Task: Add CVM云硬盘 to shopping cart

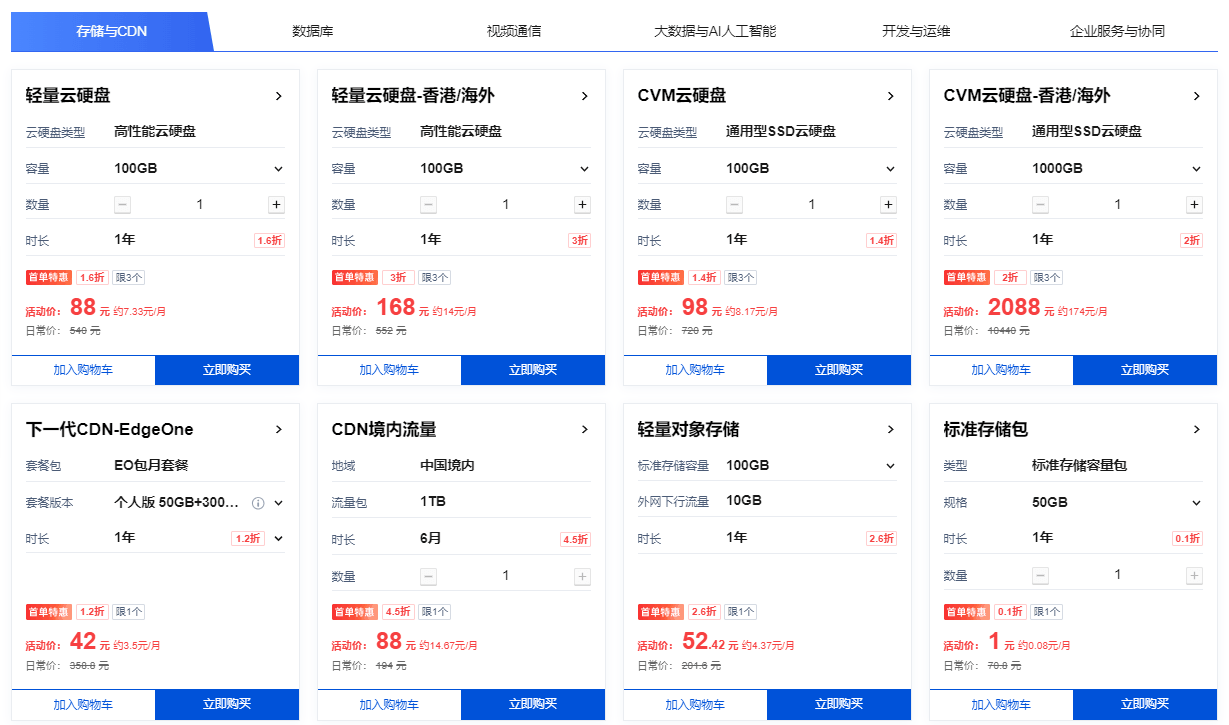Action: (x=695, y=370)
